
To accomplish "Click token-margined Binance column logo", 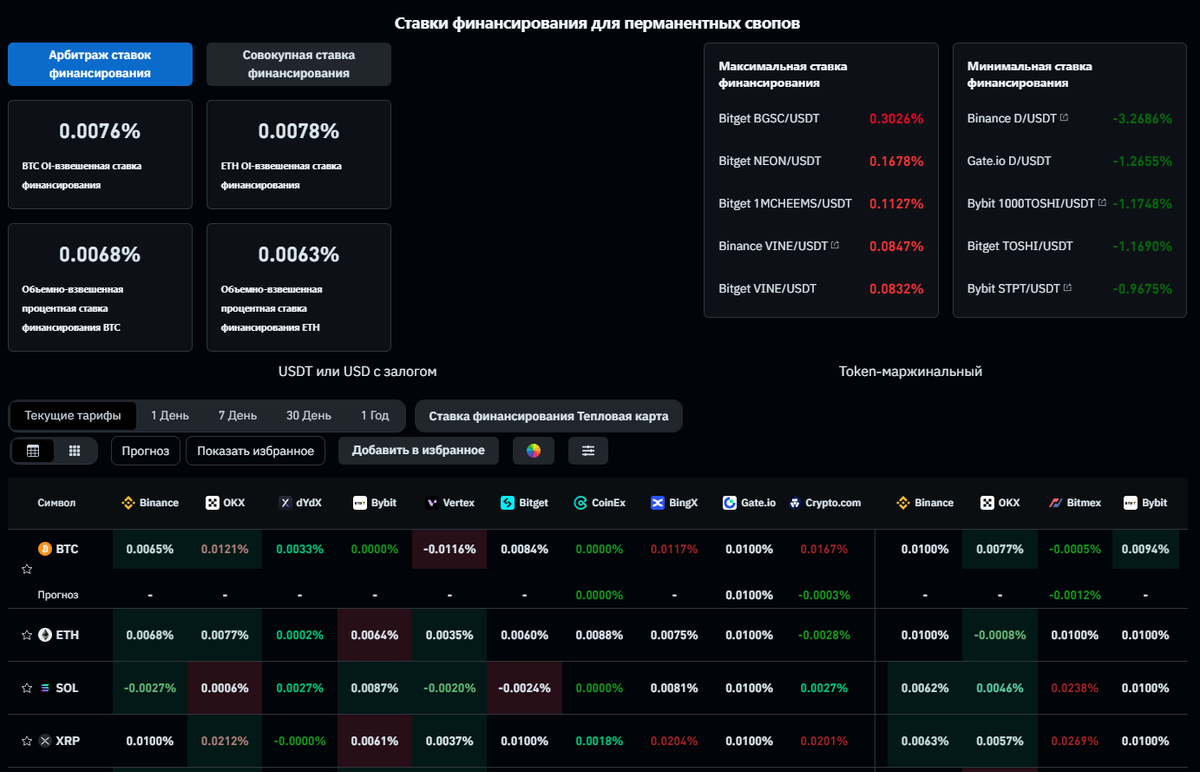I will pyautogui.click(x=903, y=503).
